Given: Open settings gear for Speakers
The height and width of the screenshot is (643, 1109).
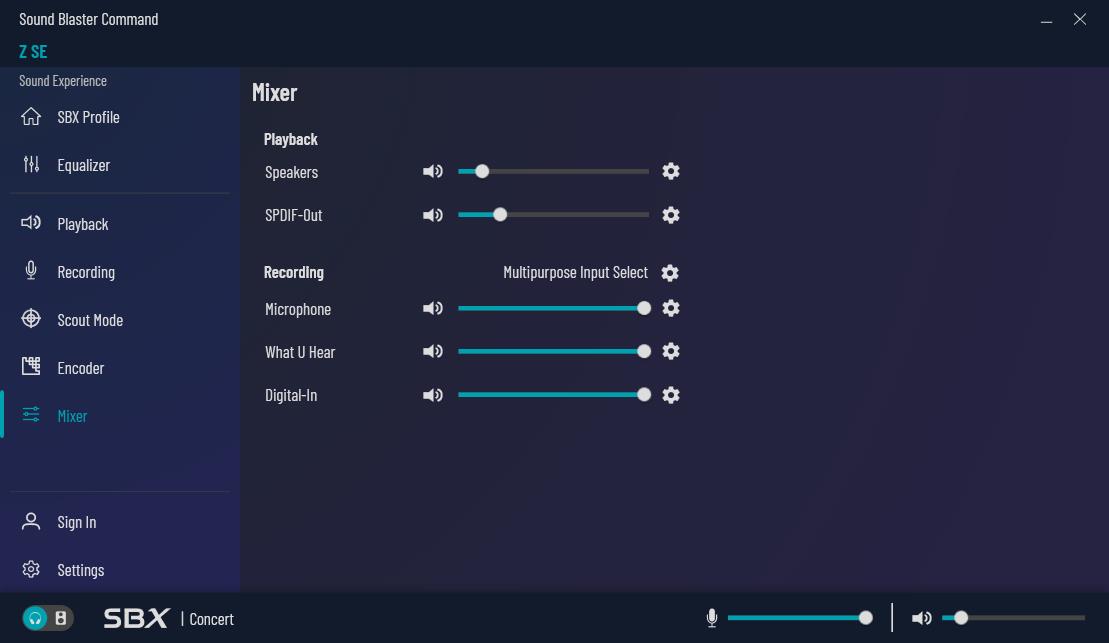Looking at the screenshot, I should pos(671,171).
